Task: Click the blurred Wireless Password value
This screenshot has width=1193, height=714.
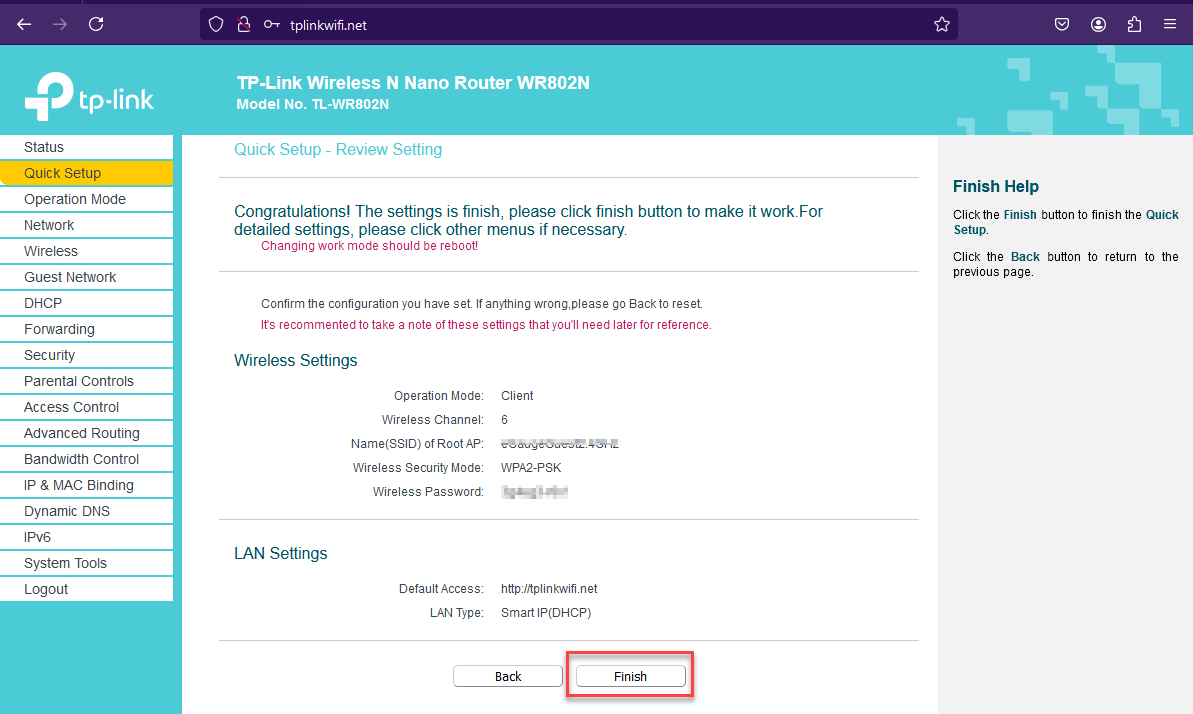Action: (534, 492)
